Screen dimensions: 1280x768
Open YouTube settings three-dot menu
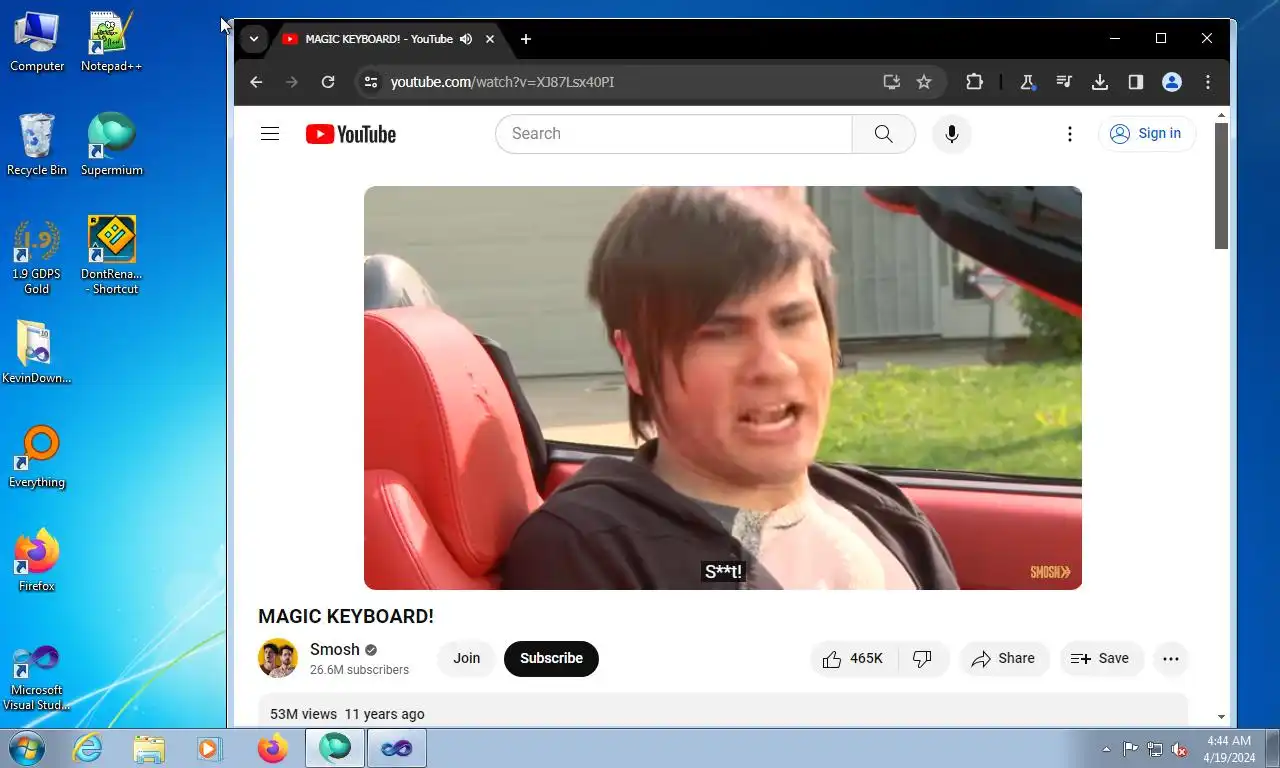point(1070,134)
